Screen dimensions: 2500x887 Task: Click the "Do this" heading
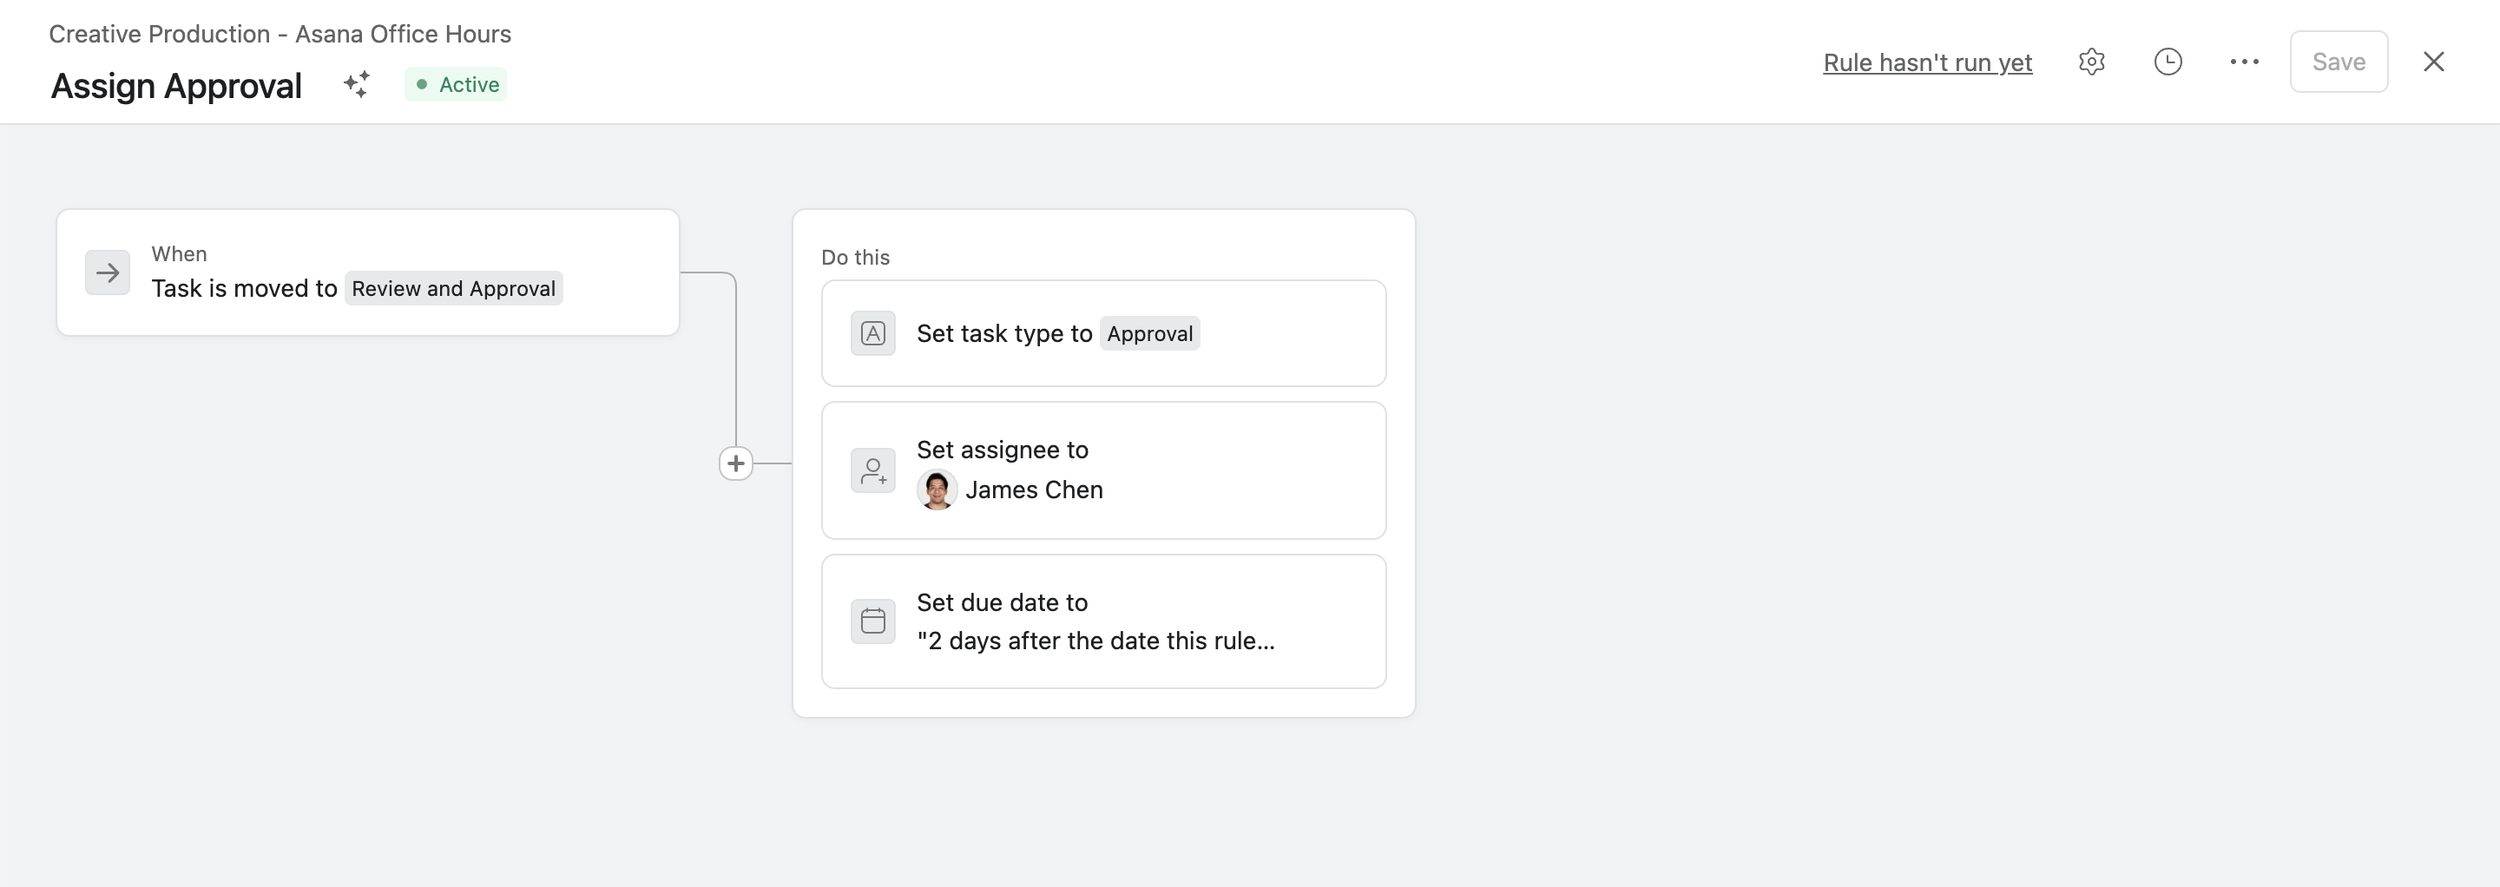point(855,257)
